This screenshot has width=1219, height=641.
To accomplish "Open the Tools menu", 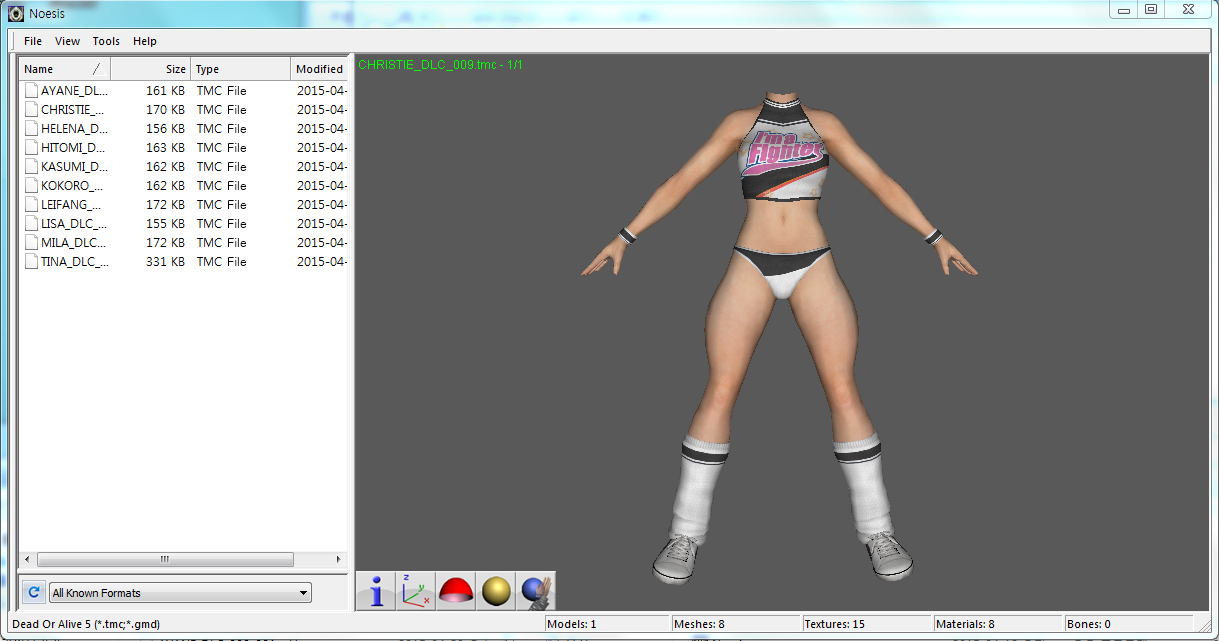I will click(x=106, y=41).
